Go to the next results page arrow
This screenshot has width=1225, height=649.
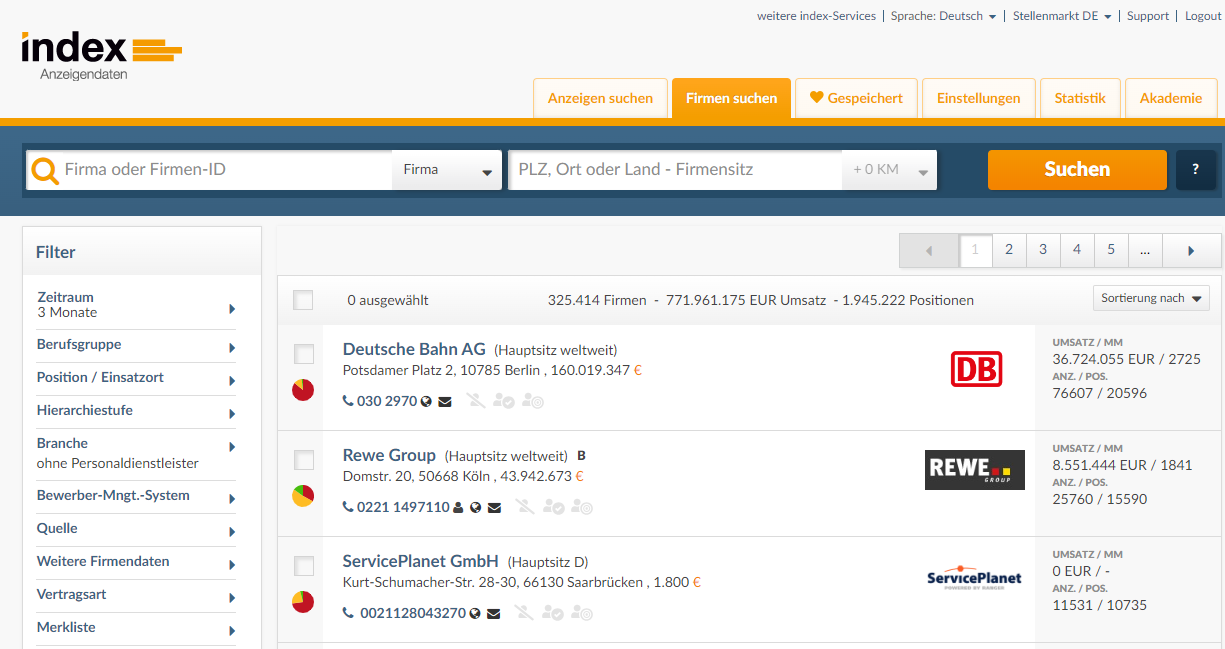[x=1191, y=251]
